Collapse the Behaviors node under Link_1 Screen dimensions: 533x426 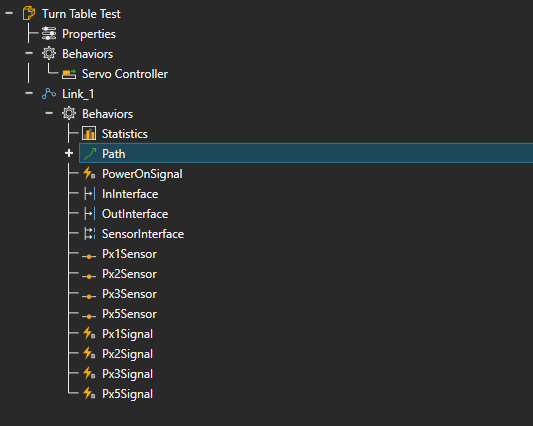(x=49, y=113)
